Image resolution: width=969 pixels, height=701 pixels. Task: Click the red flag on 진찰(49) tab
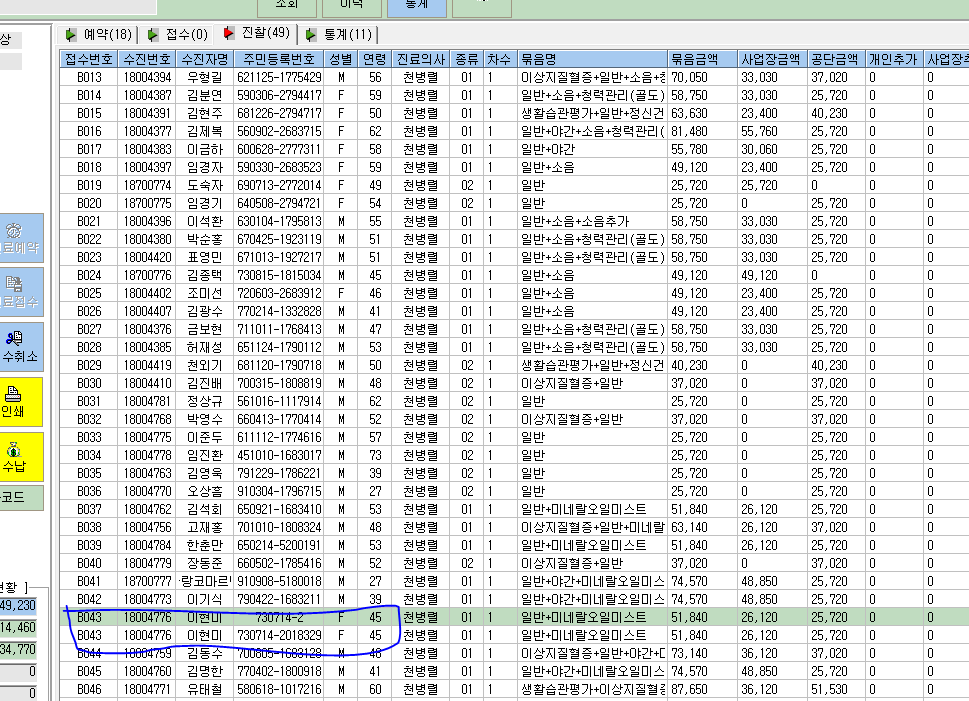tap(229, 33)
